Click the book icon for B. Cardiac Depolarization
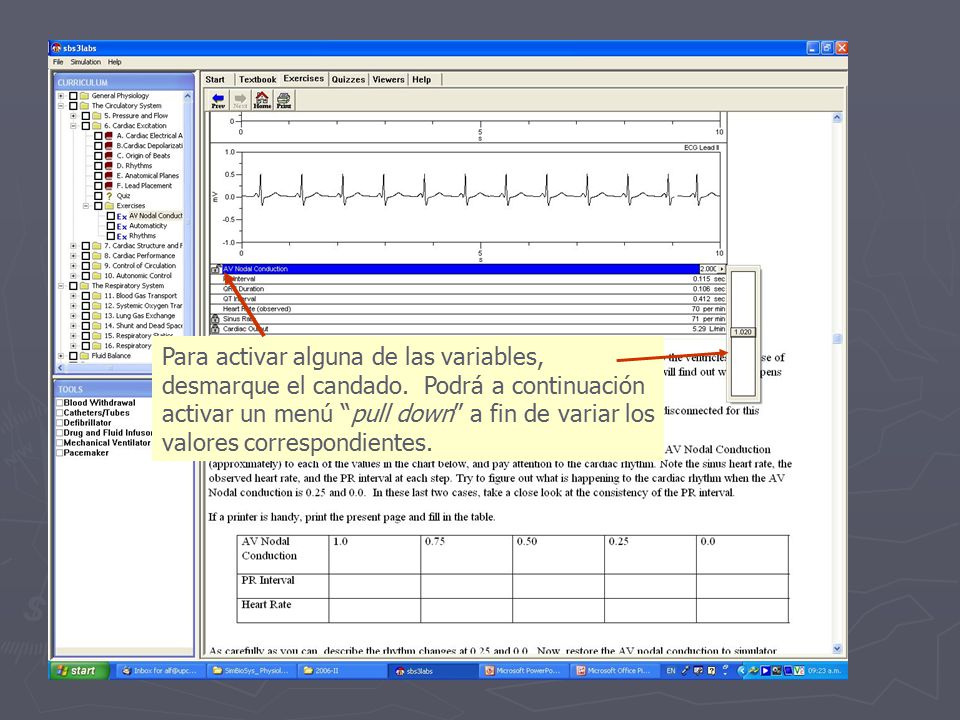The image size is (960, 720). 109,146
